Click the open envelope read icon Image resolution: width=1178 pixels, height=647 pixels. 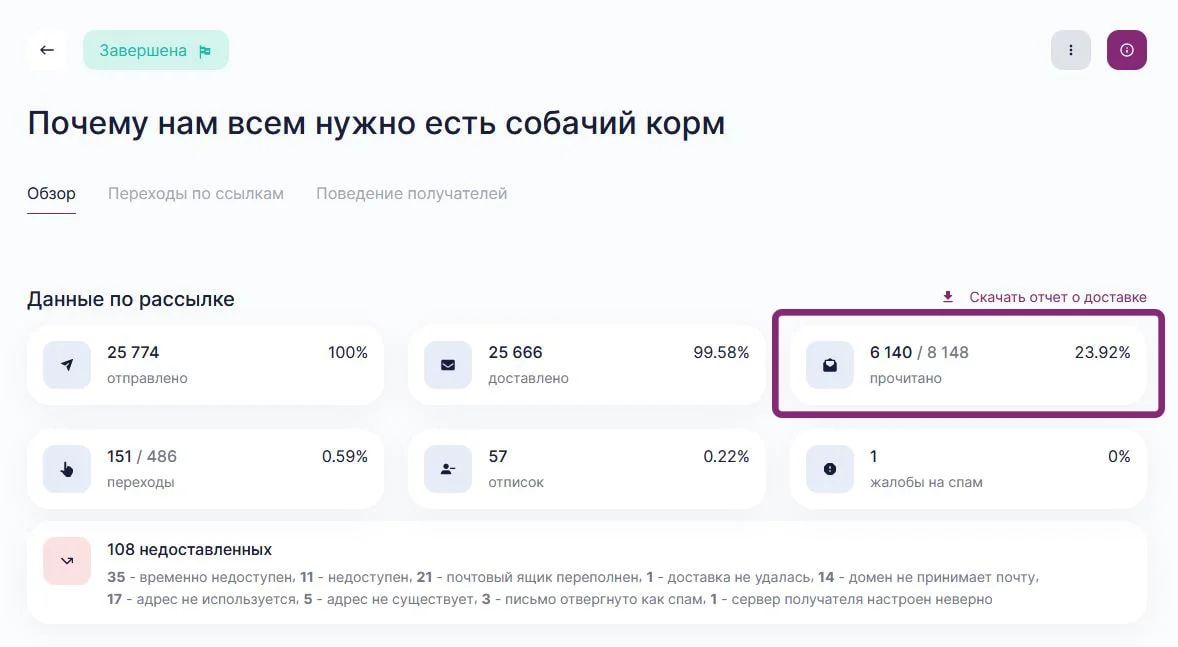tap(830, 365)
